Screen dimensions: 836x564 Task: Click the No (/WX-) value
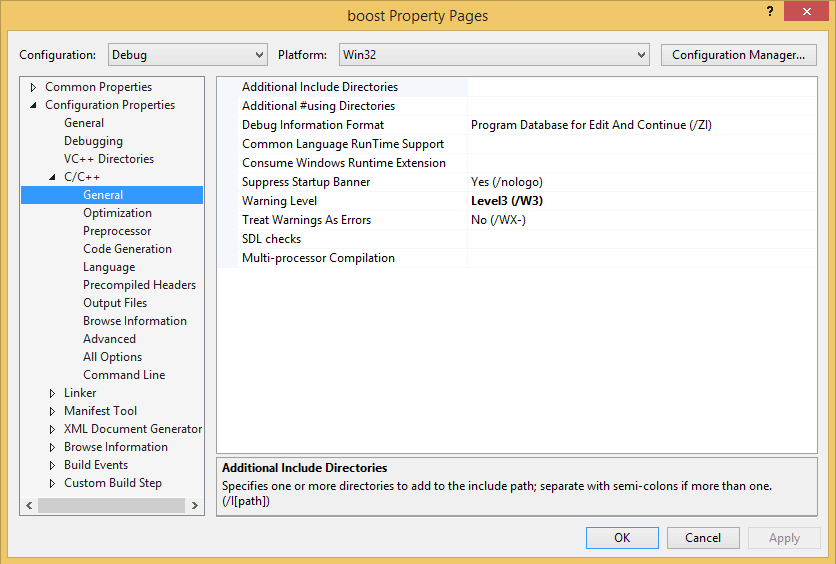pos(498,220)
